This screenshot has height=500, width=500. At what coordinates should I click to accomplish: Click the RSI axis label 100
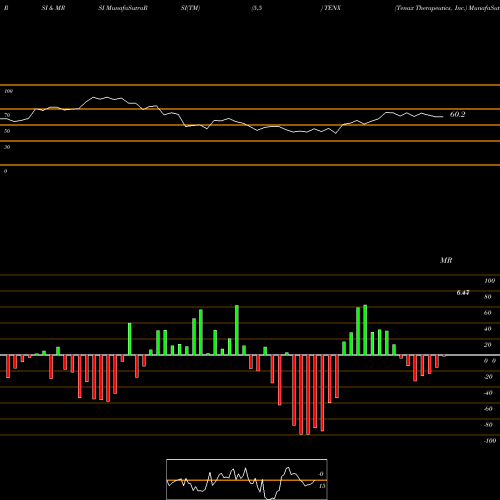(x=9, y=91)
